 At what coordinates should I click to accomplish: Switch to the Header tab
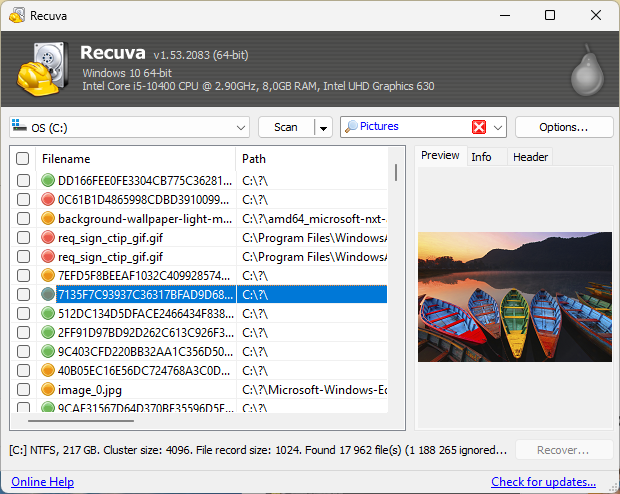pos(530,157)
